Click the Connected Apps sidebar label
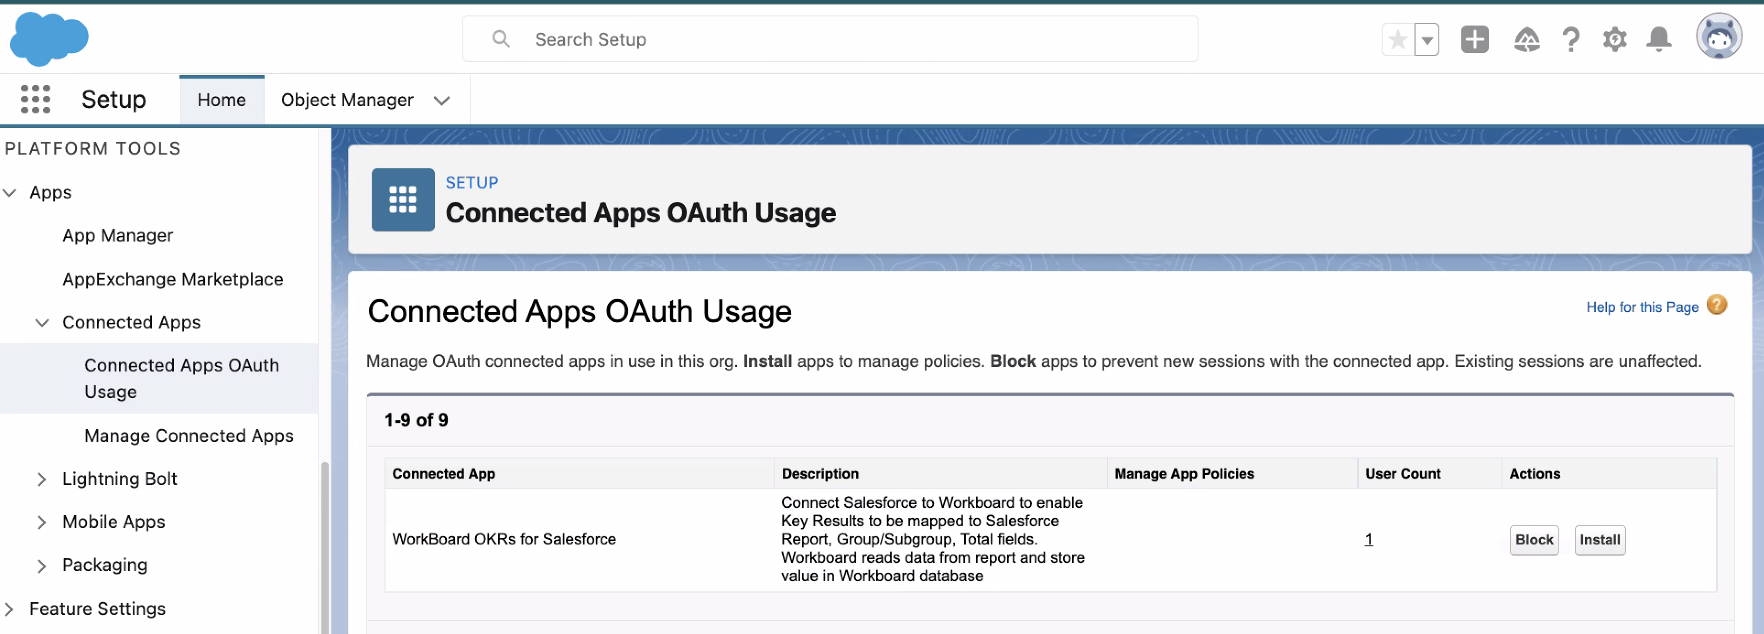Image resolution: width=1764 pixels, height=634 pixels. pos(132,322)
